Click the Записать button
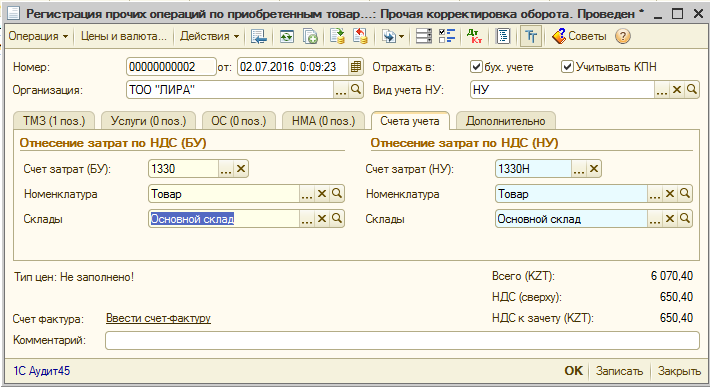The image size is (710, 390). pos(619,371)
